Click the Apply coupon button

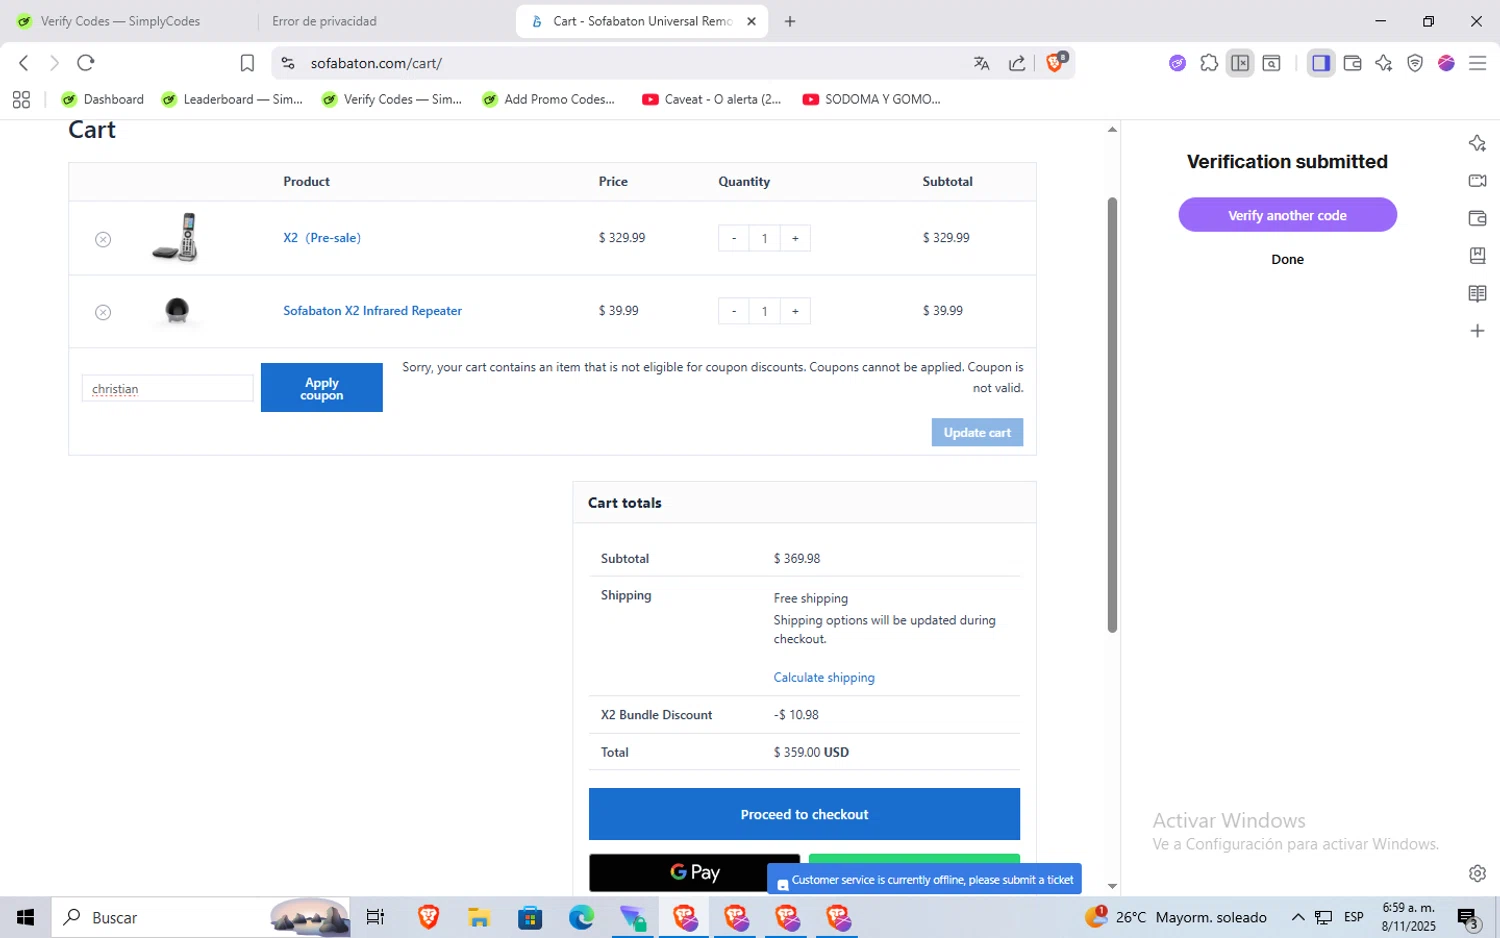[x=322, y=387]
